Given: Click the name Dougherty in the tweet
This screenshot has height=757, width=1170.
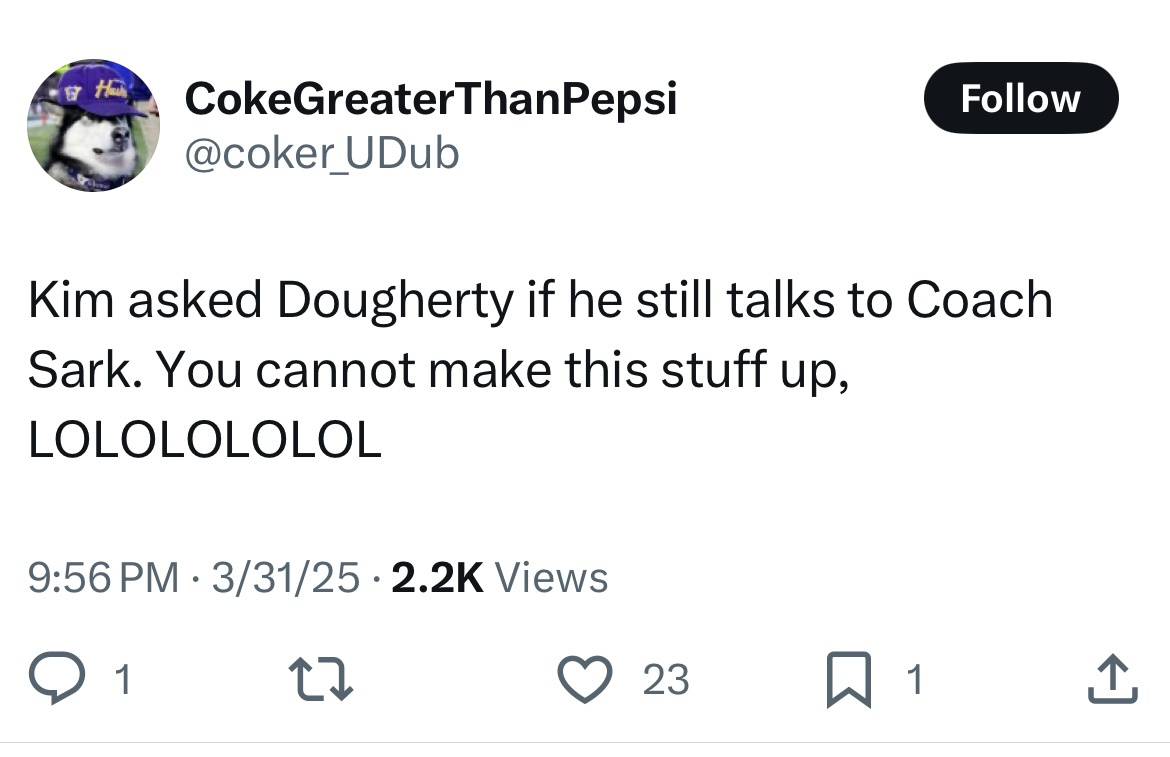Looking at the screenshot, I should (x=395, y=302).
